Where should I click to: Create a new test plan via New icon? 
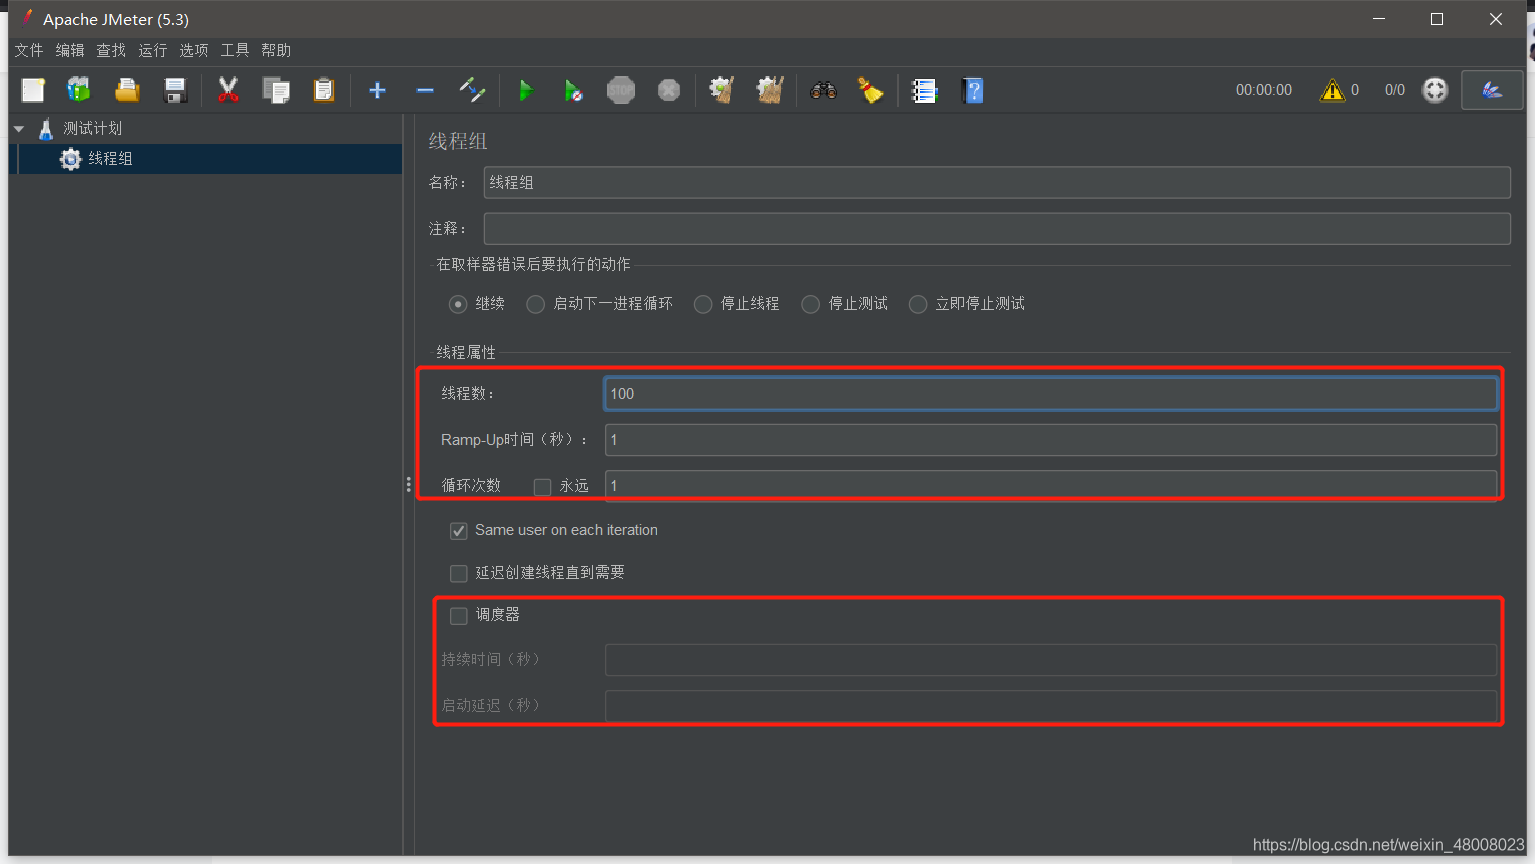33,90
